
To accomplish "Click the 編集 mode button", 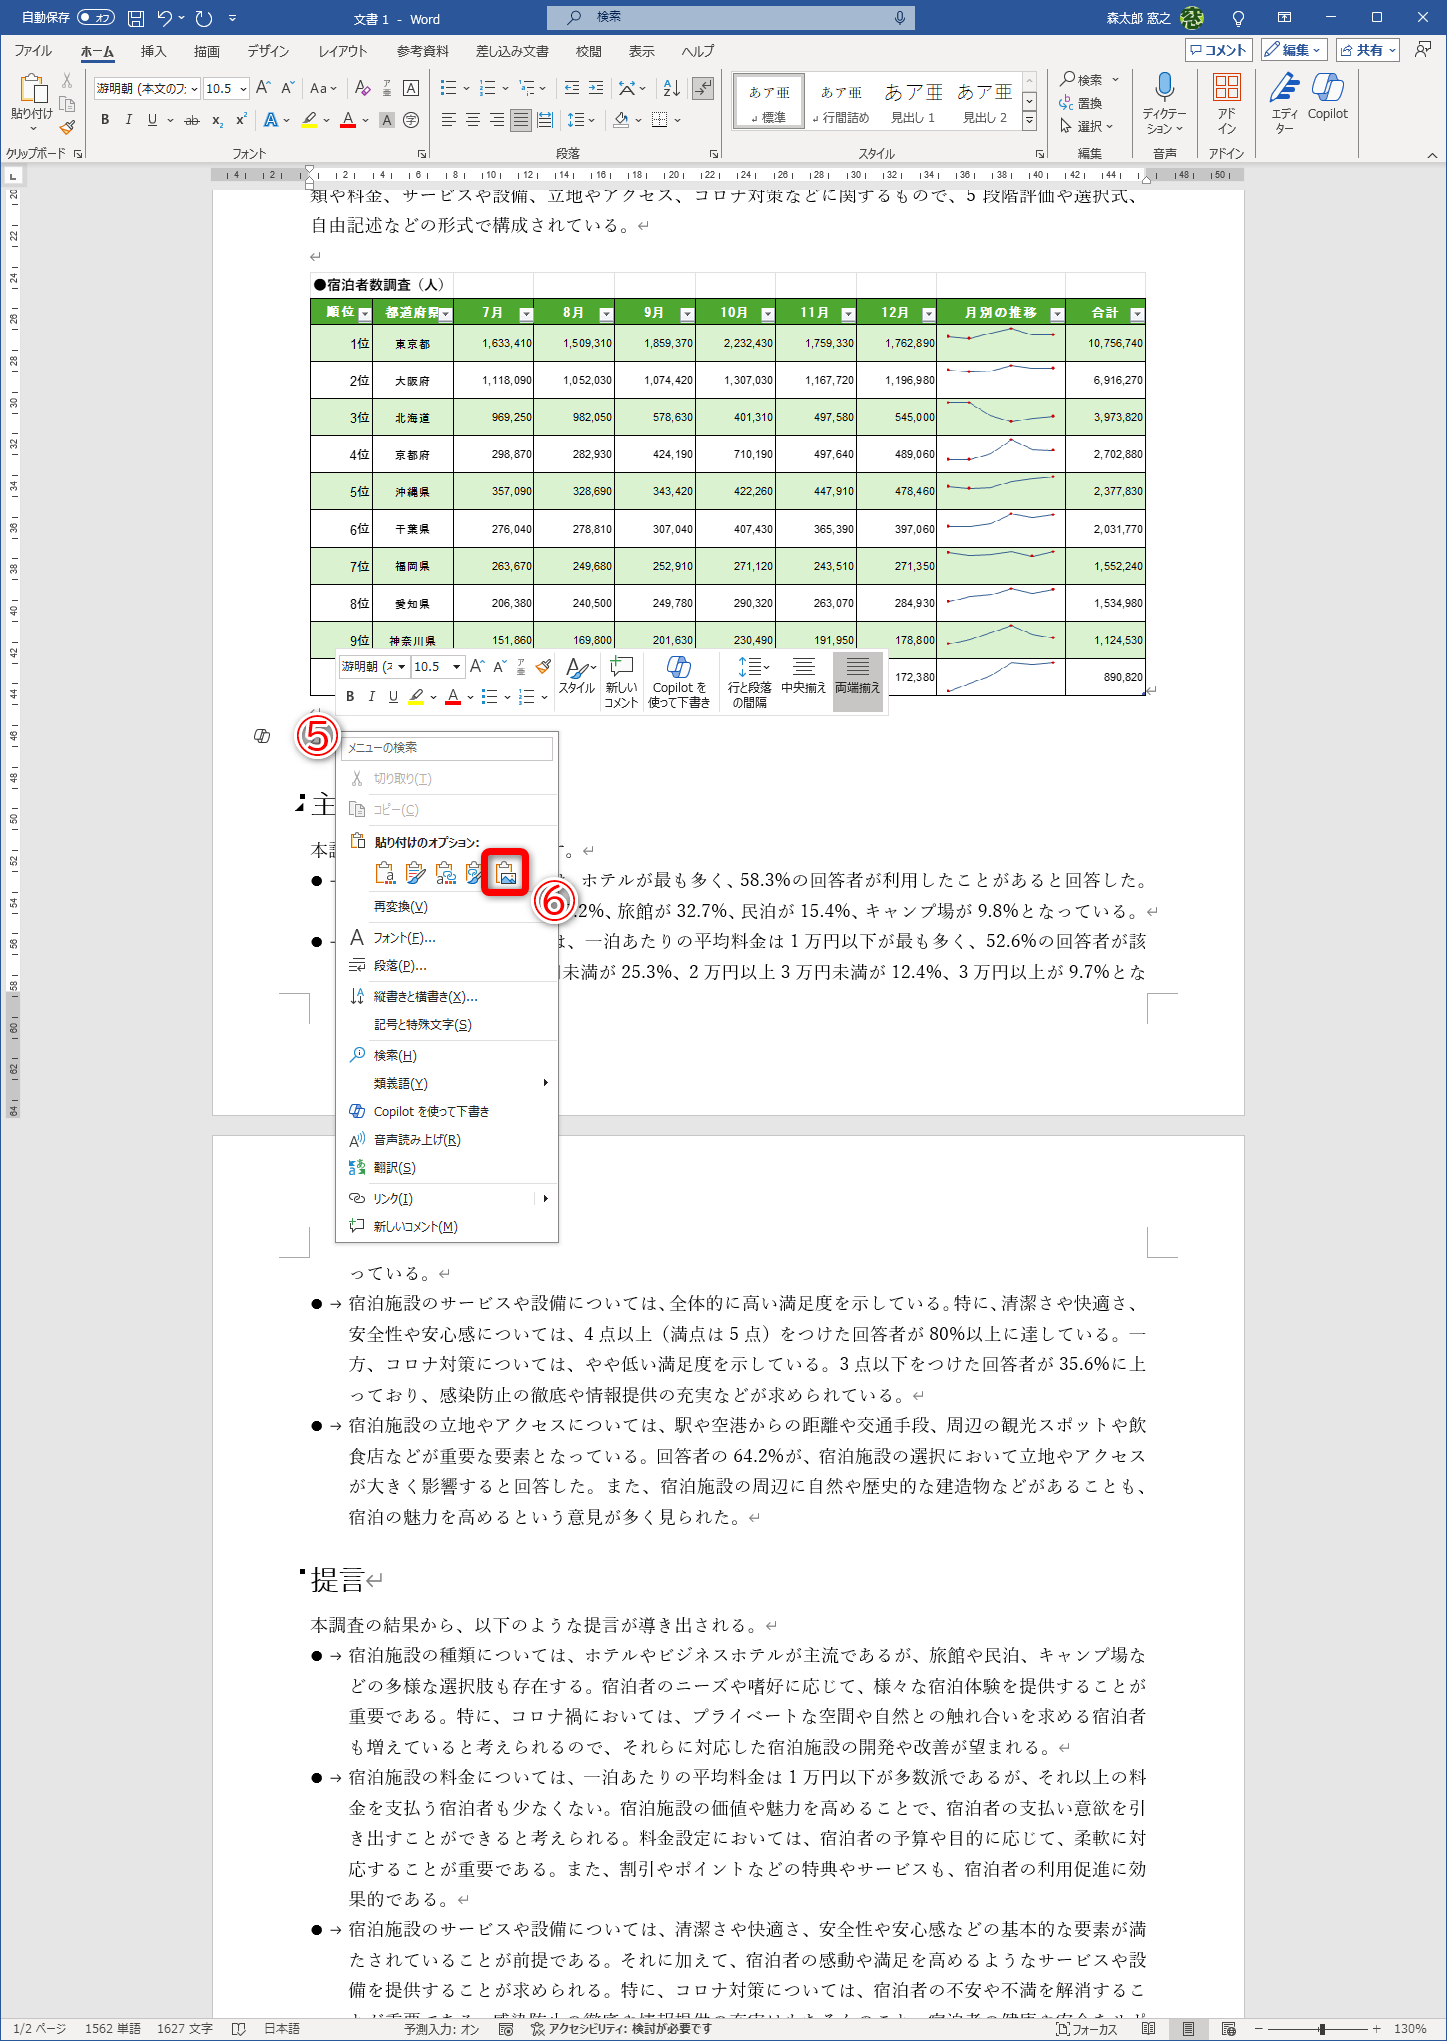I will [x=1294, y=50].
